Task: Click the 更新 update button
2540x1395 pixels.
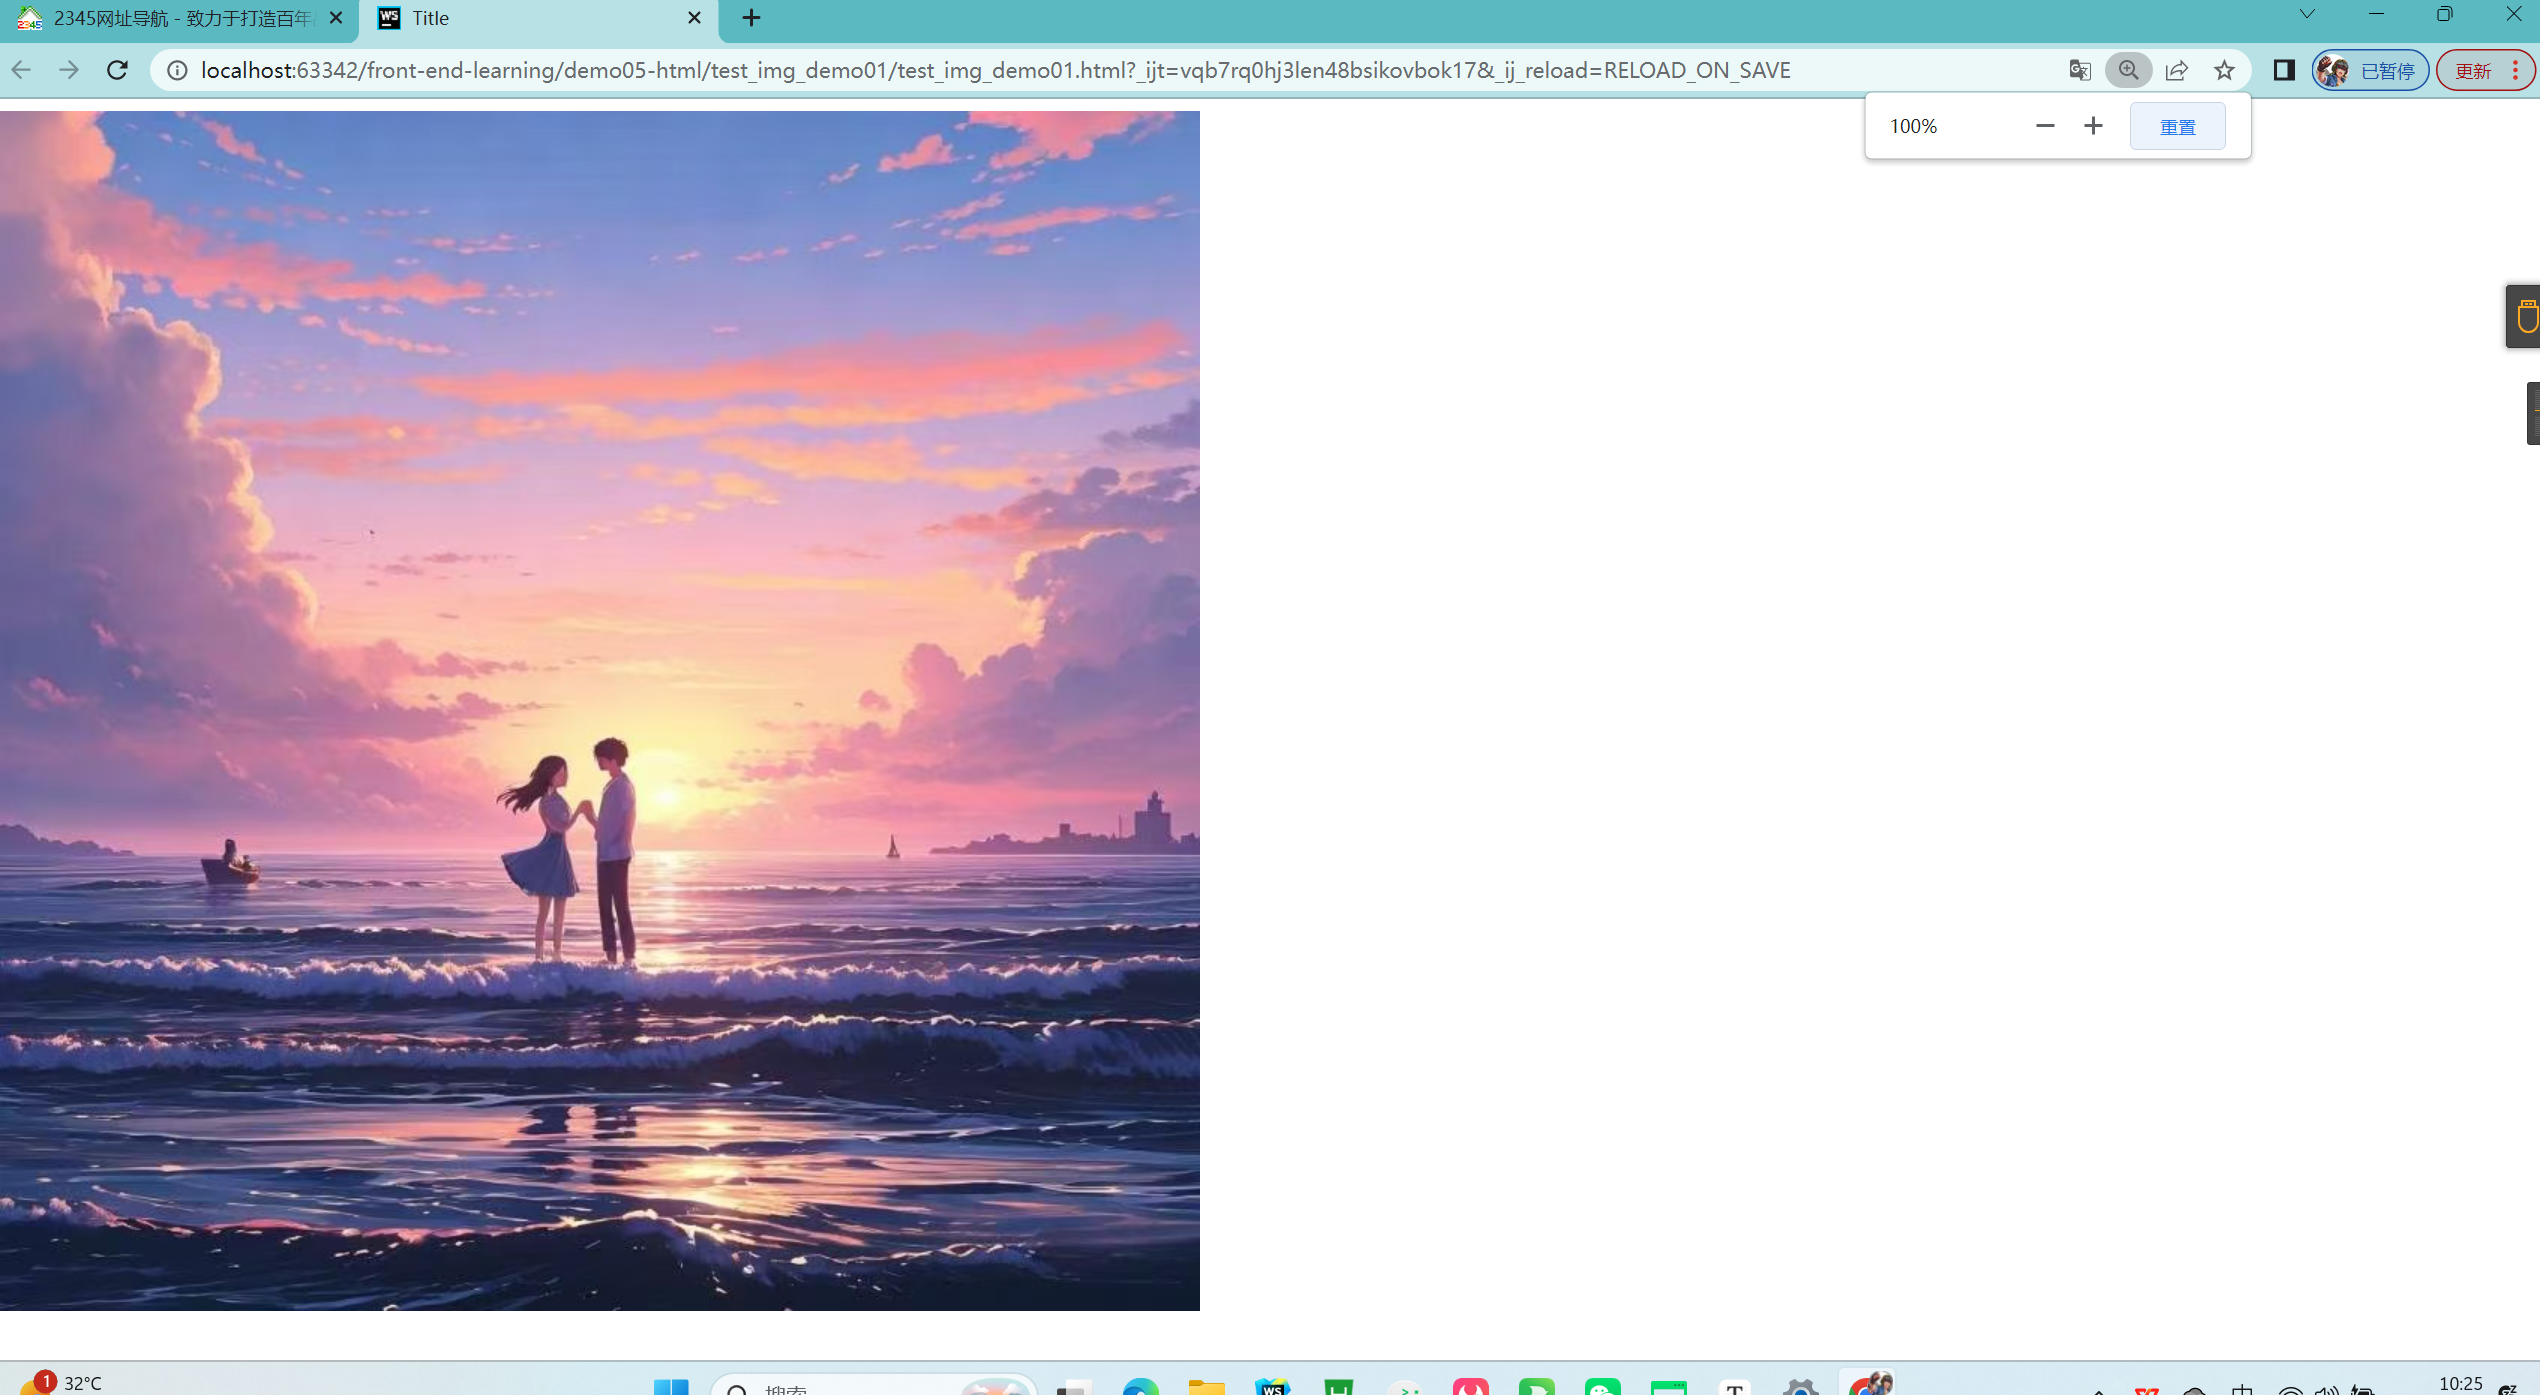Action: pyautogui.click(x=2473, y=70)
